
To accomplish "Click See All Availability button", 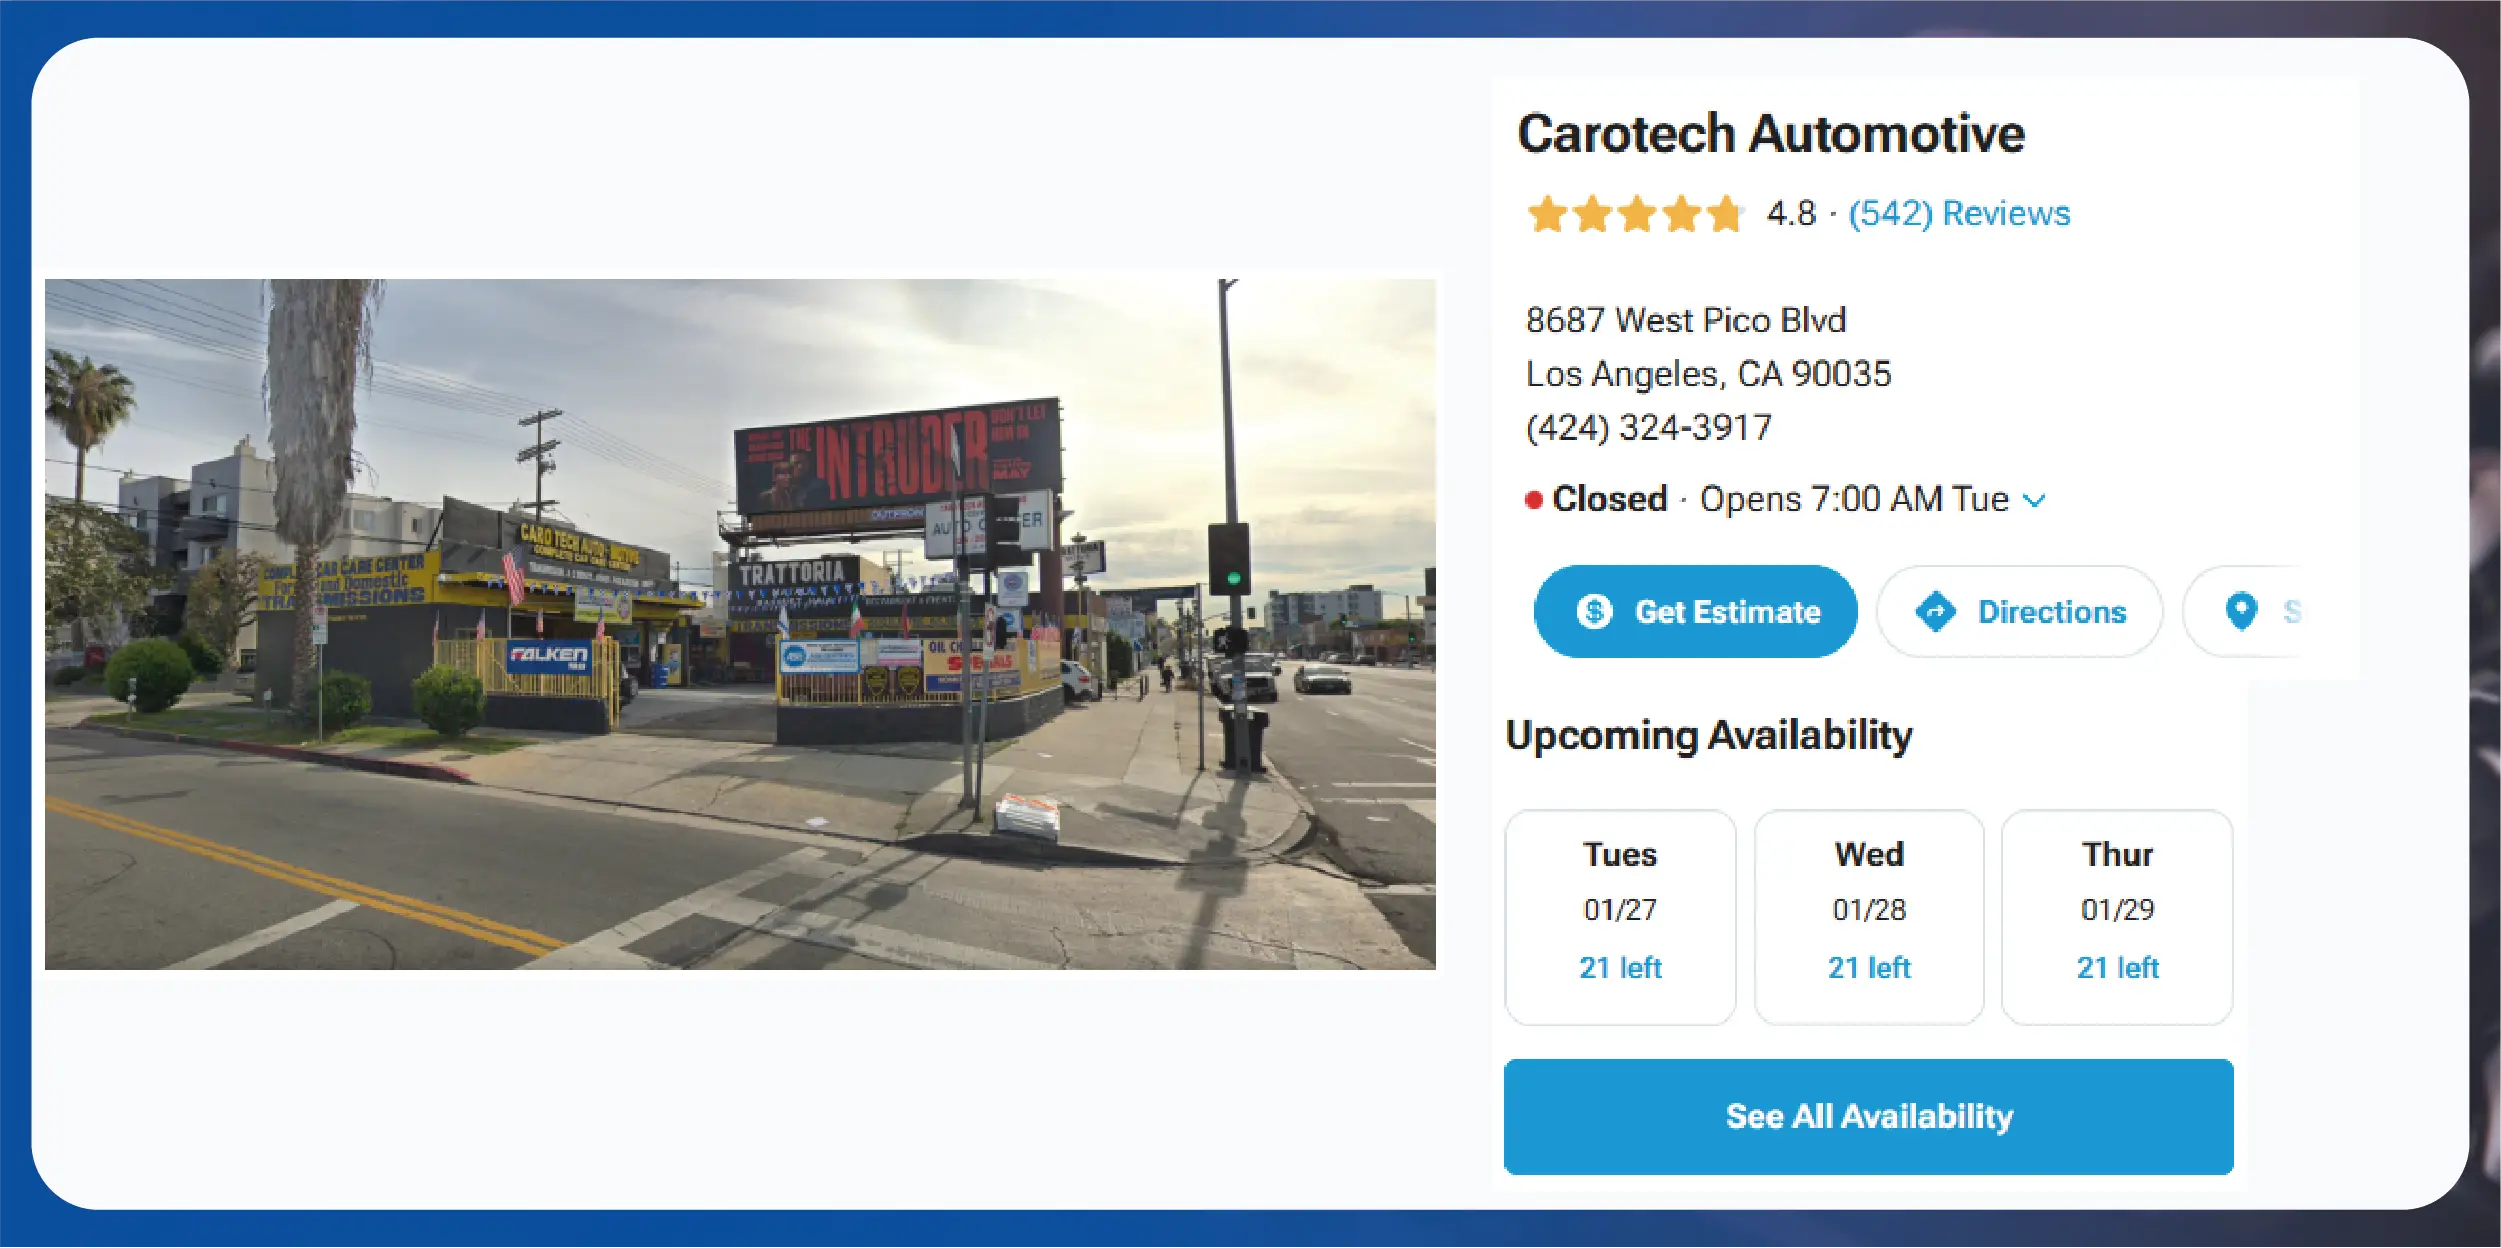I will tap(1868, 1116).
